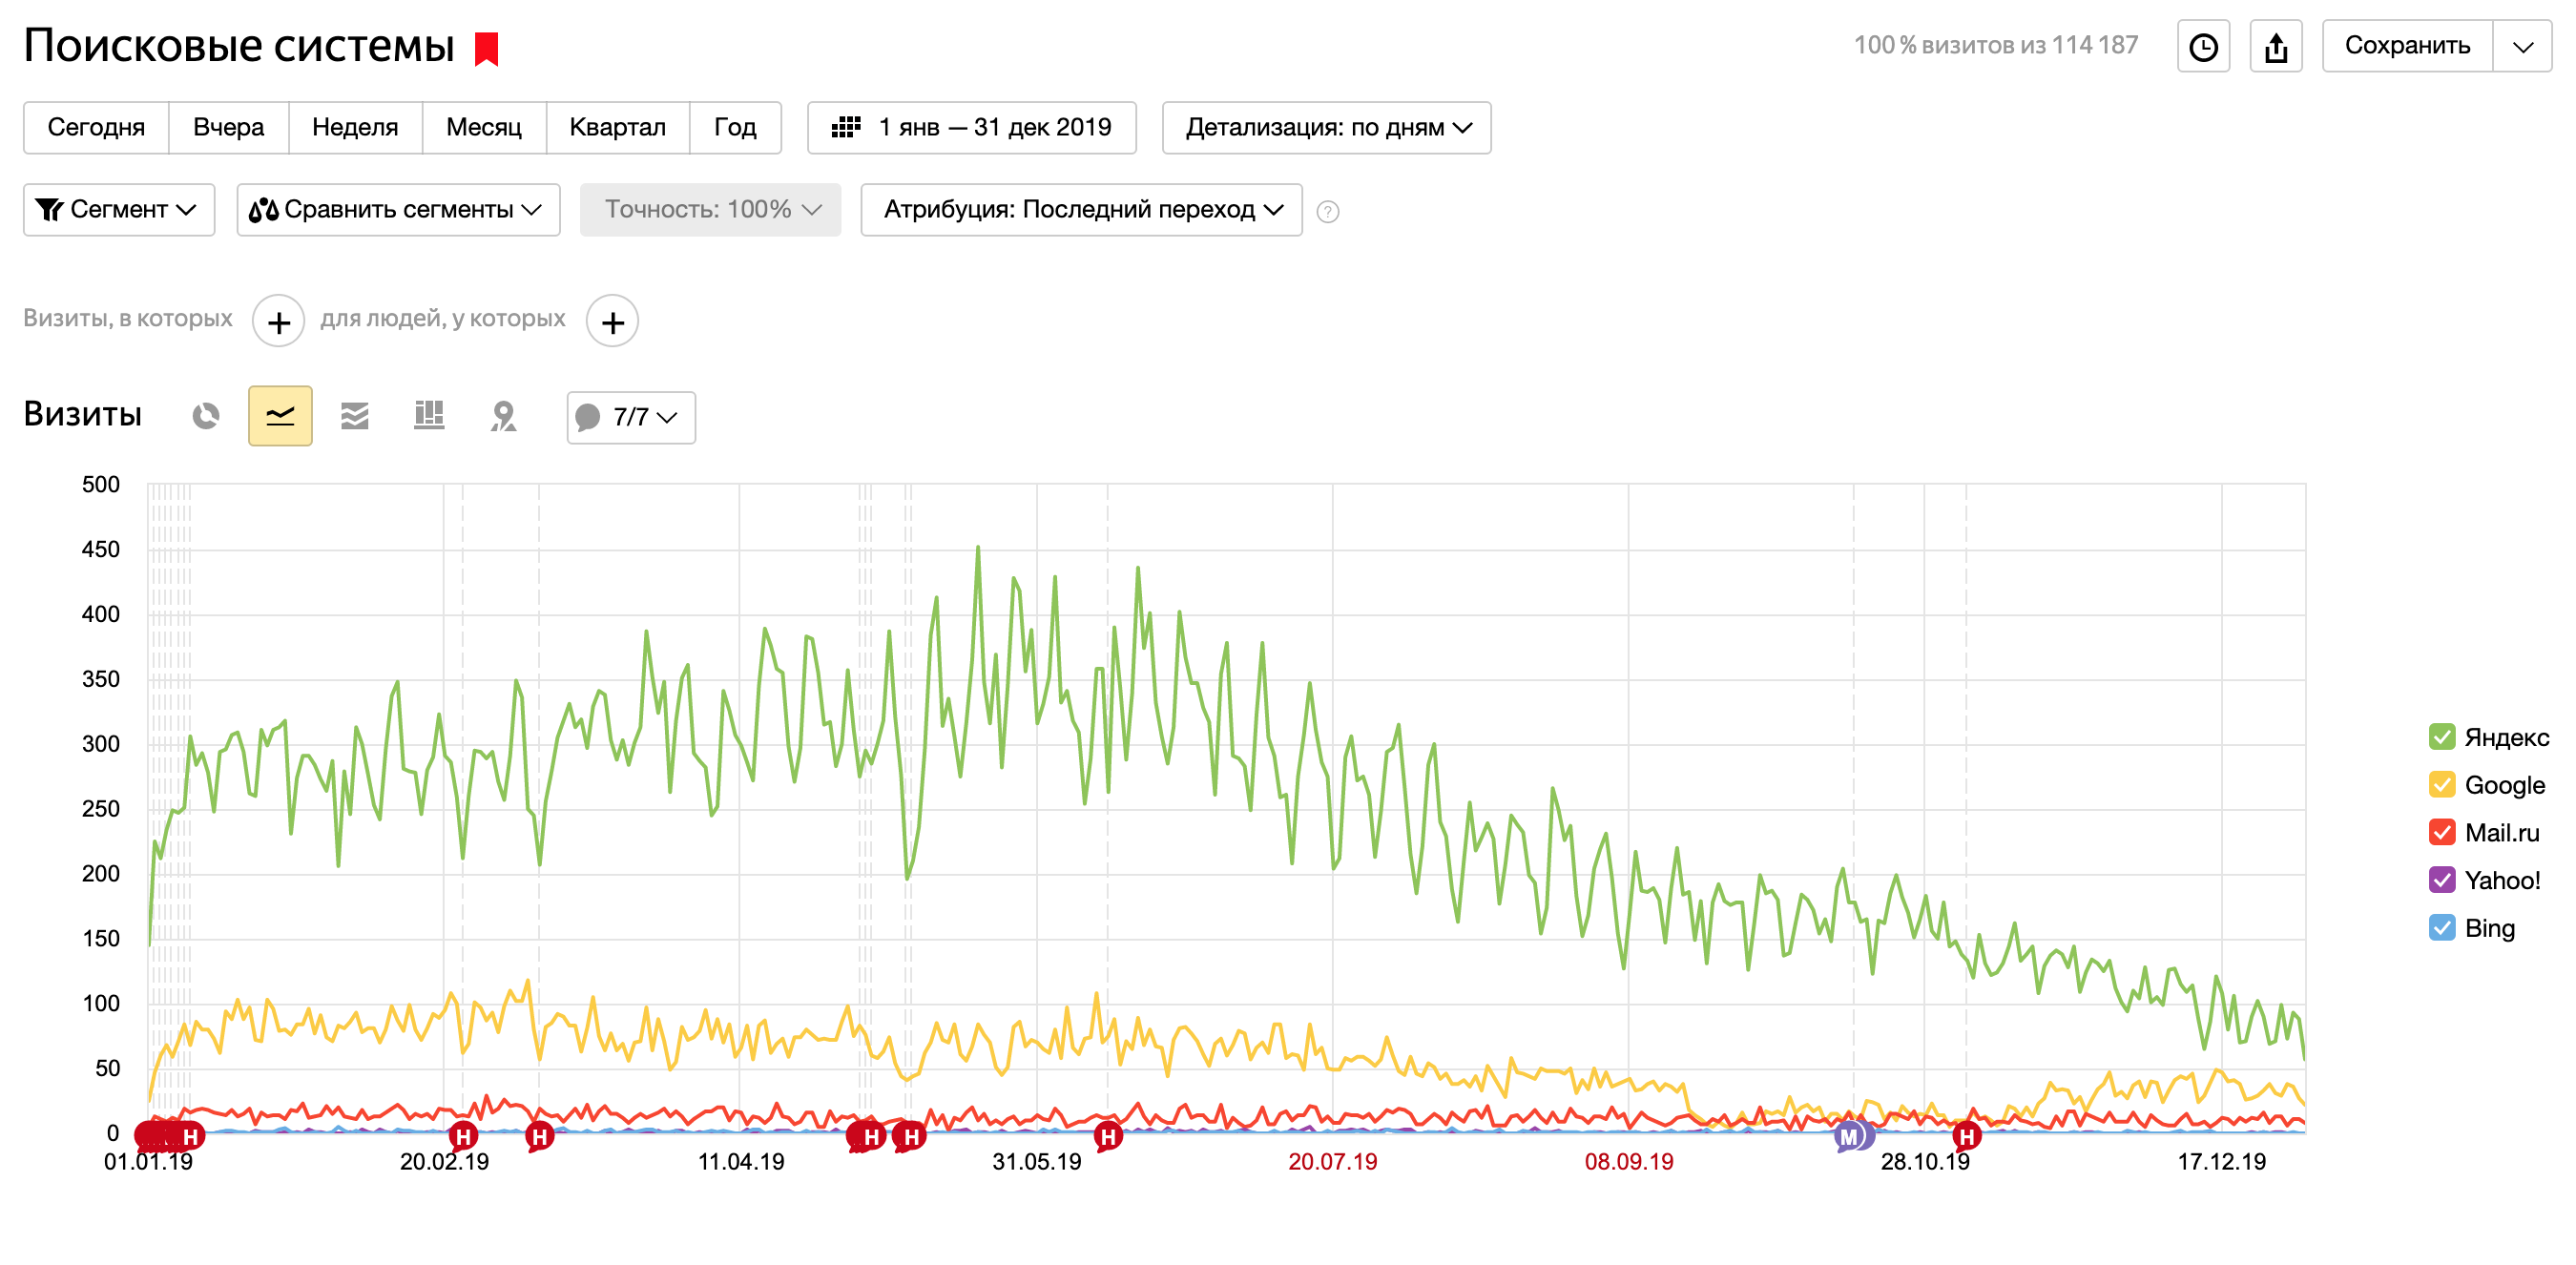Open report history clock icon

point(2203,47)
